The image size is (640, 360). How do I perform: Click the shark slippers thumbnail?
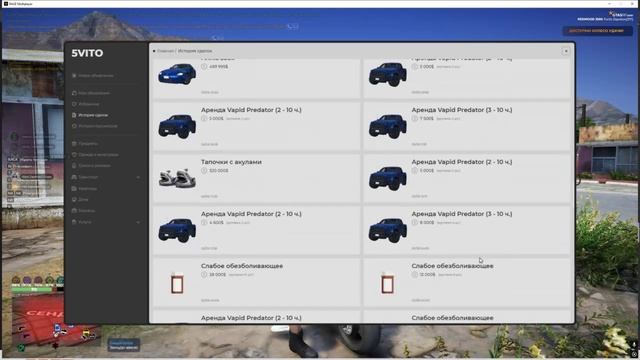(x=177, y=178)
